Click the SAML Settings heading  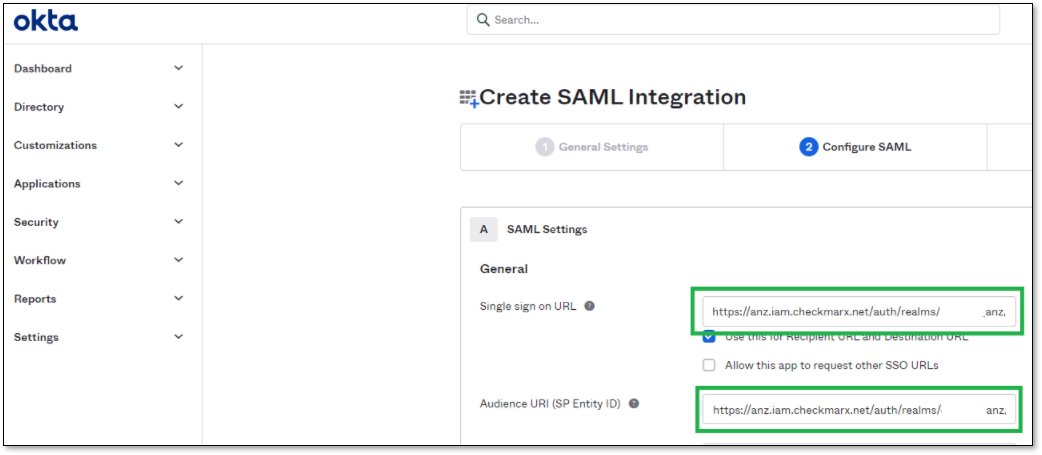tap(547, 229)
